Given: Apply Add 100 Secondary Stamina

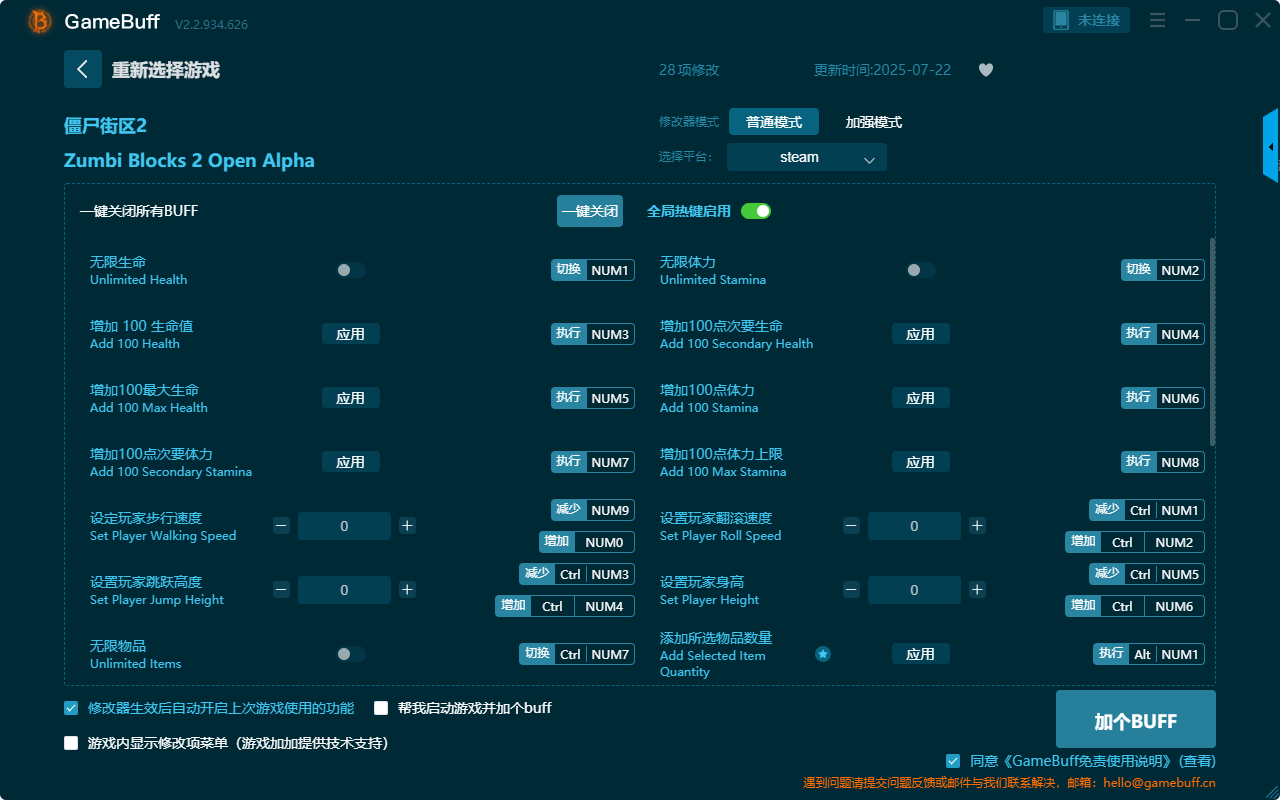Looking at the screenshot, I should pyautogui.click(x=351, y=462).
